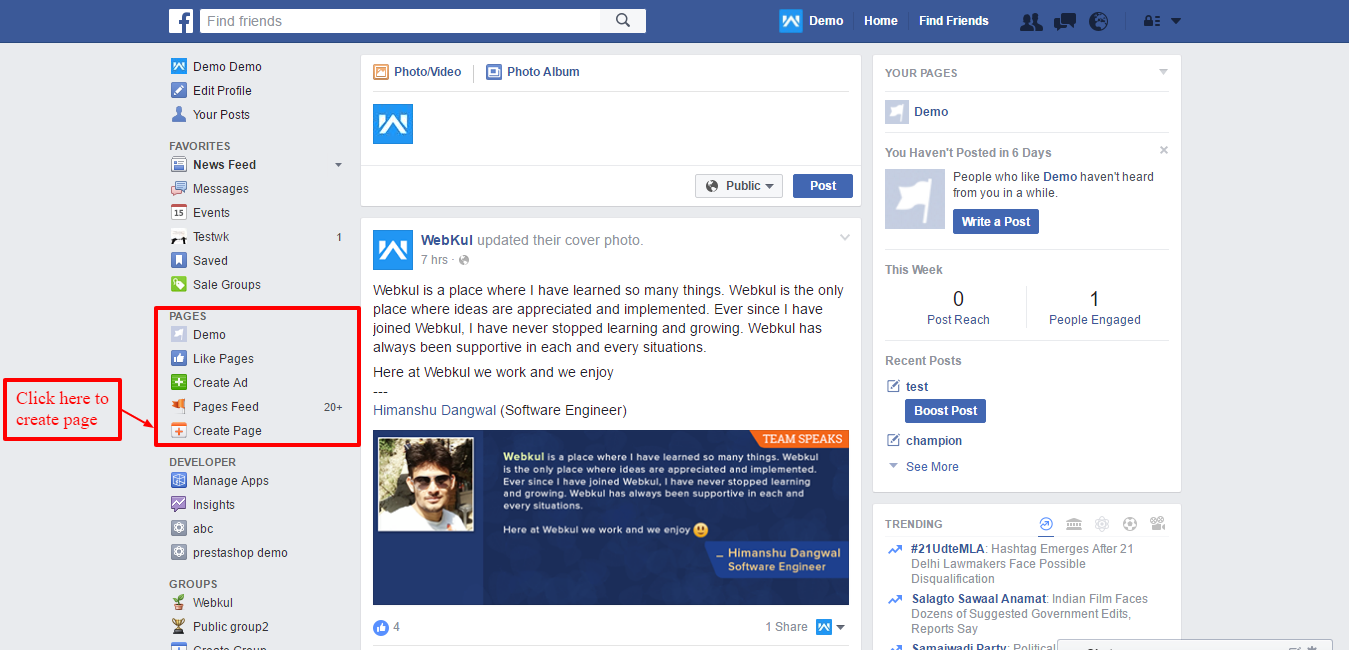Open Your Pages panel options arrow
1349x650 pixels.
pos(1163,72)
